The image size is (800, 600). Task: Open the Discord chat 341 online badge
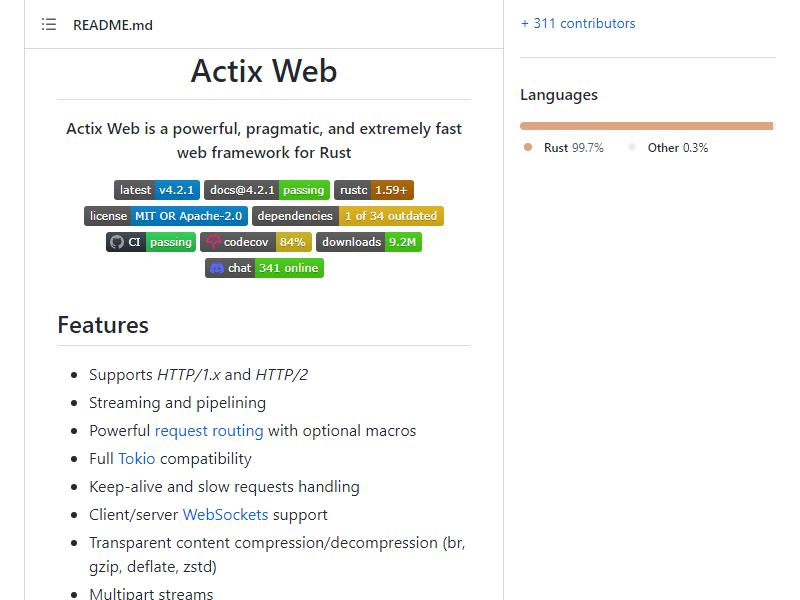click(x=264, y=268)
